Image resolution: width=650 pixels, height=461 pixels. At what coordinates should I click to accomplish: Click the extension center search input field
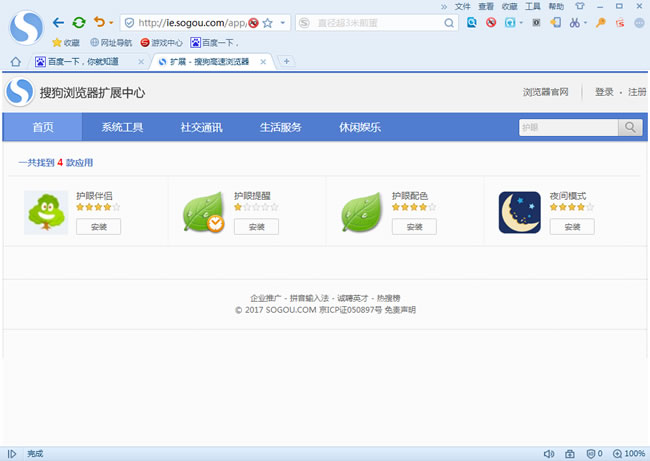pos(568,128)
